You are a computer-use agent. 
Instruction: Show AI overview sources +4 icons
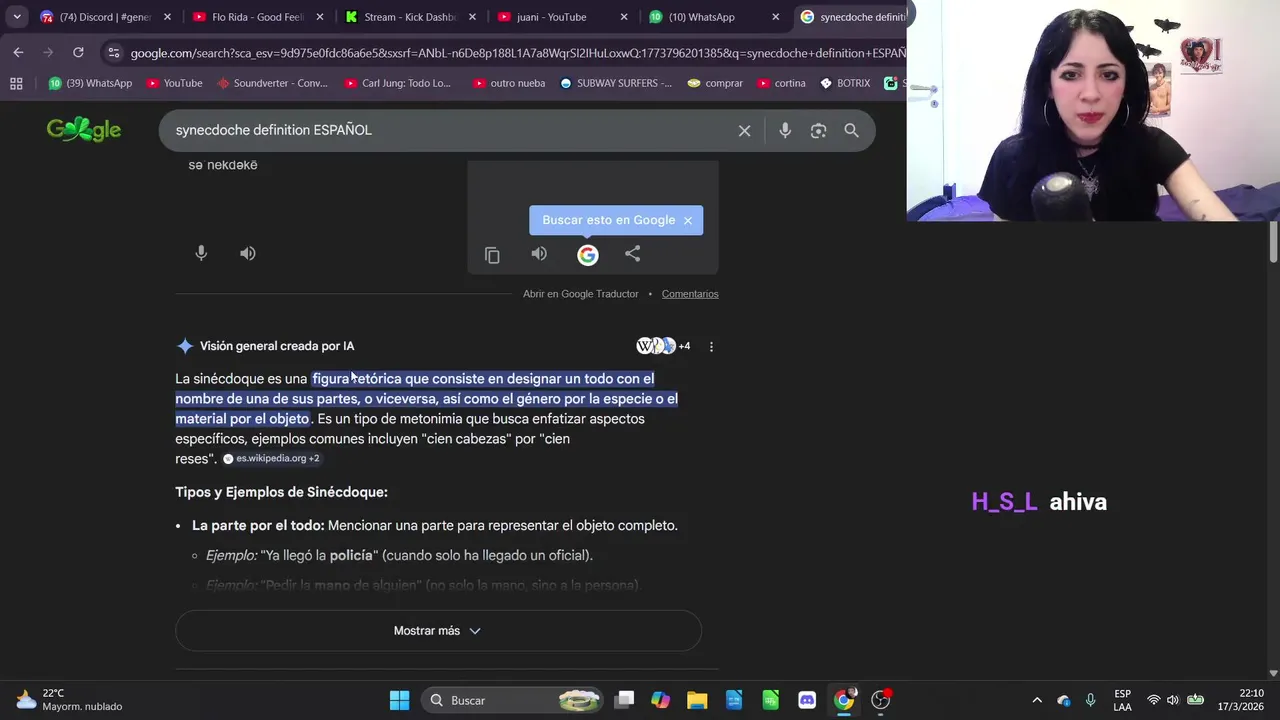click(663, 346)
